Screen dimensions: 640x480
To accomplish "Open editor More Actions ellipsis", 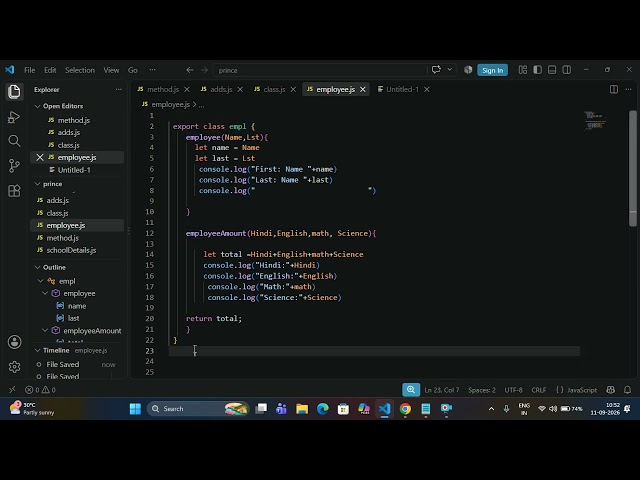I will pyautogui.click(x=629, y=89).
